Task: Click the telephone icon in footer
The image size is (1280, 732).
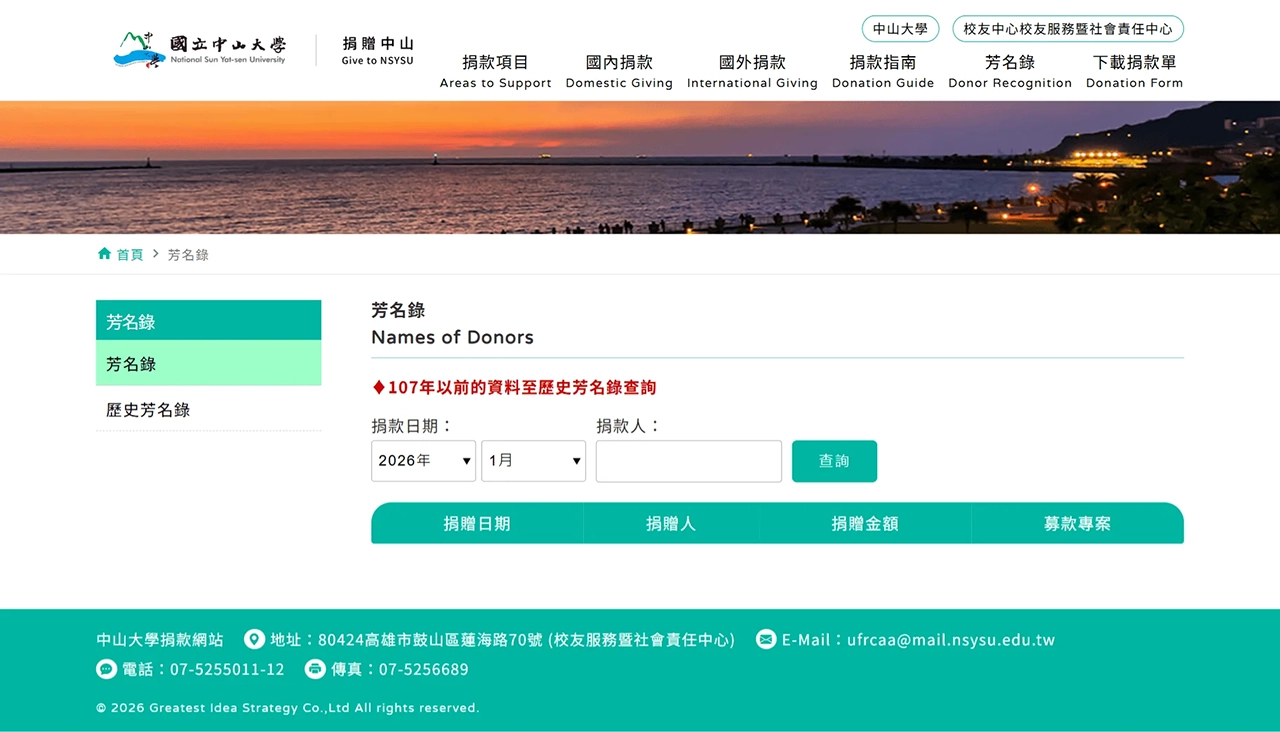Action: click(x=106, y=669)
